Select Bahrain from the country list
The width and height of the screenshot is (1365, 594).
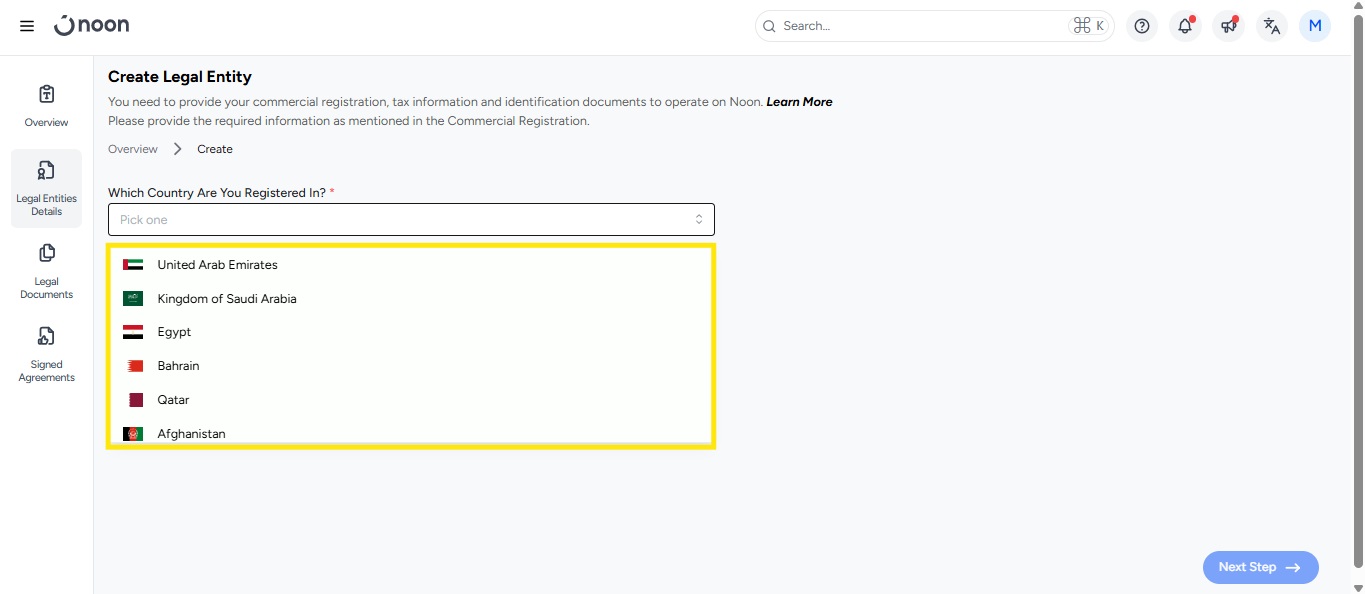point(410,366)
